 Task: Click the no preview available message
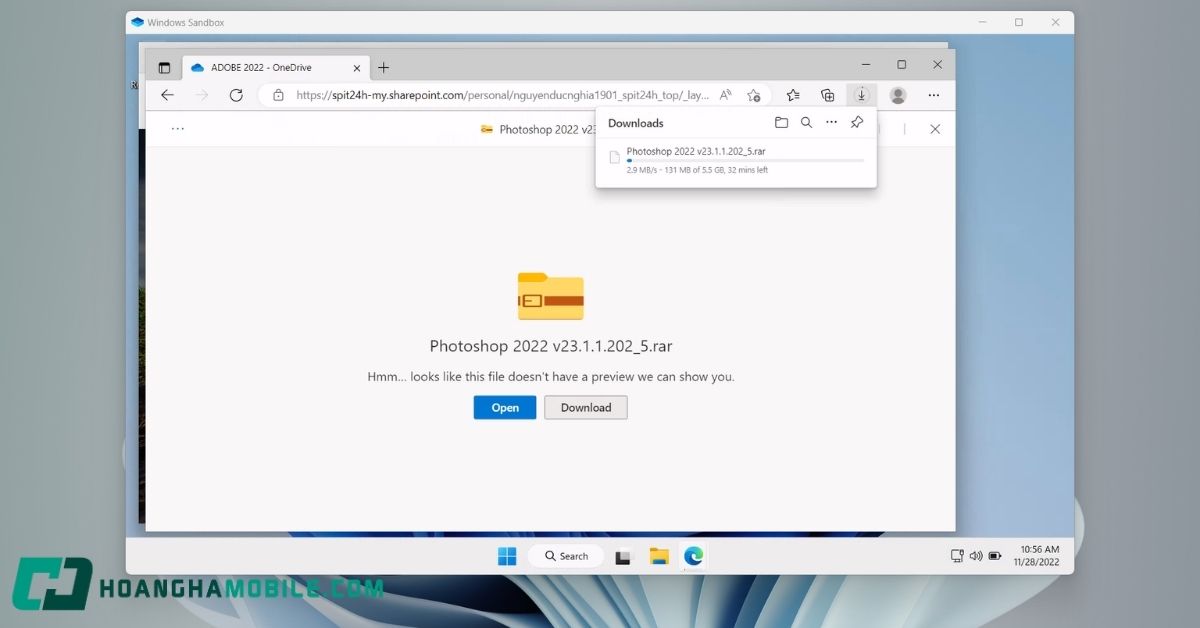(551, 377)
